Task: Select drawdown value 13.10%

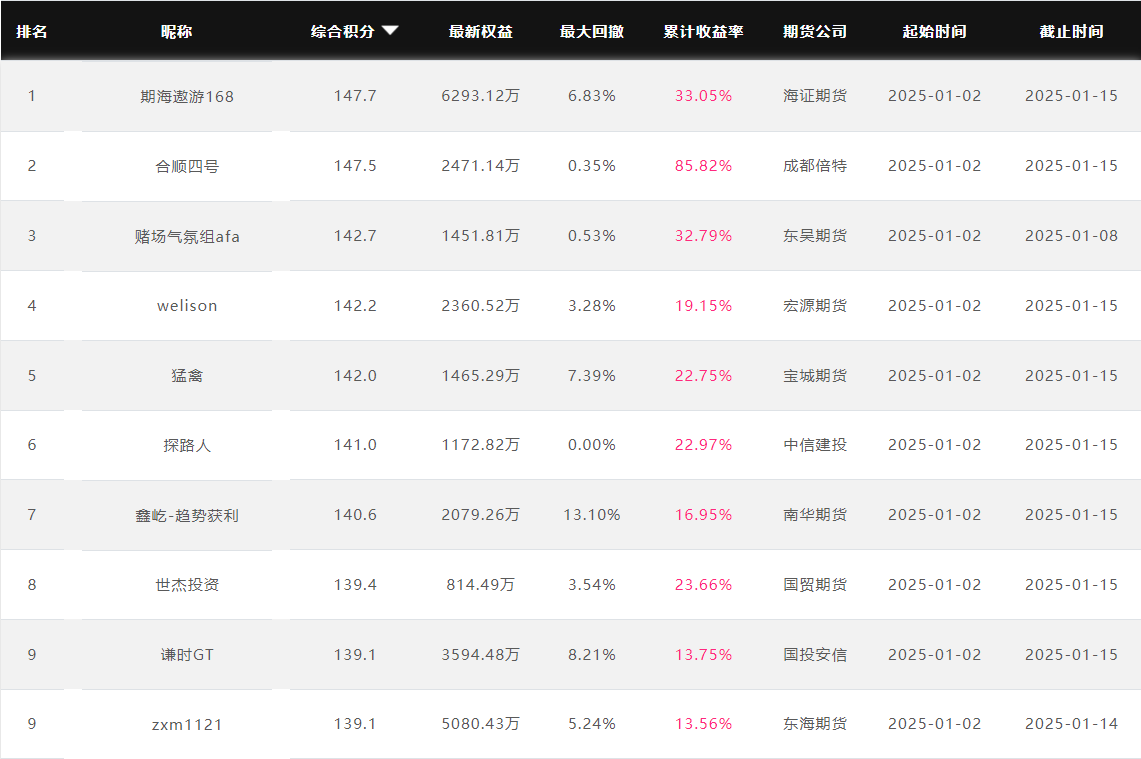Action: pyautogui.click(x=592, y=515)
